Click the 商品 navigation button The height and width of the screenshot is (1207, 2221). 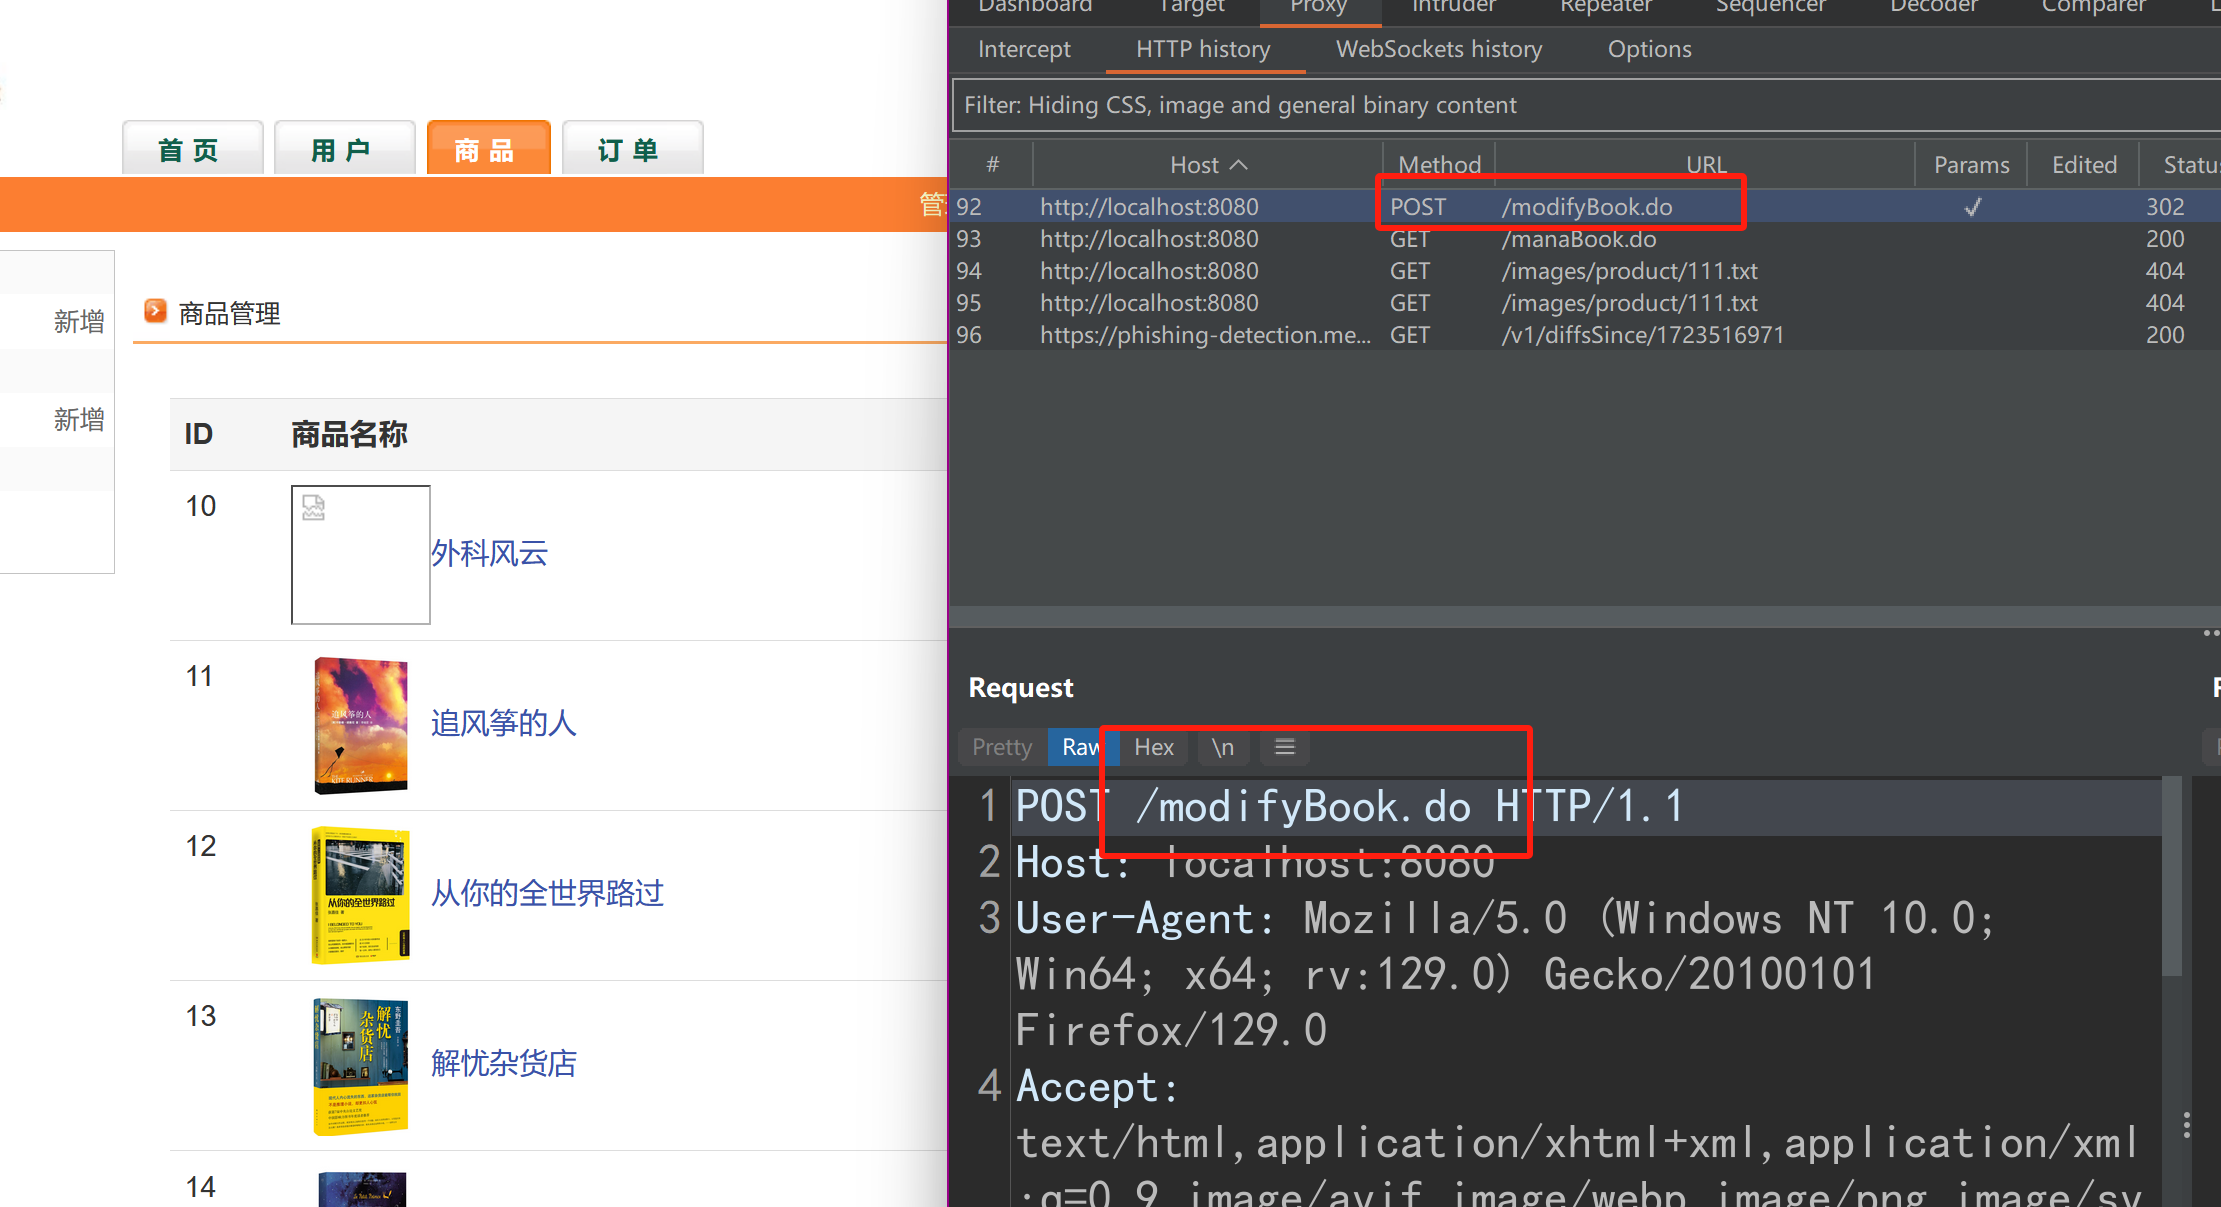tap(489, 148)
